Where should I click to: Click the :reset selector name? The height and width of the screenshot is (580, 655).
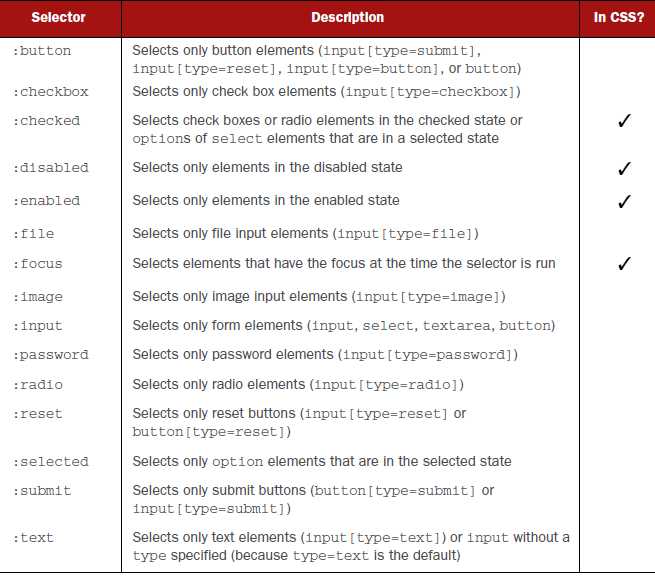click(38, 414)
